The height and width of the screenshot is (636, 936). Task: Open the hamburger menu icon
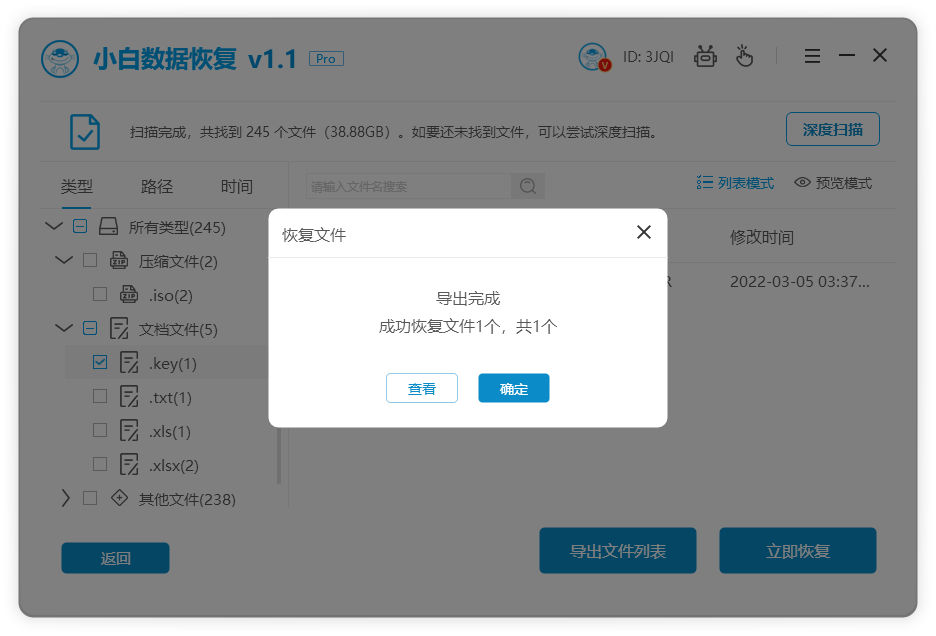click(812, 56)
